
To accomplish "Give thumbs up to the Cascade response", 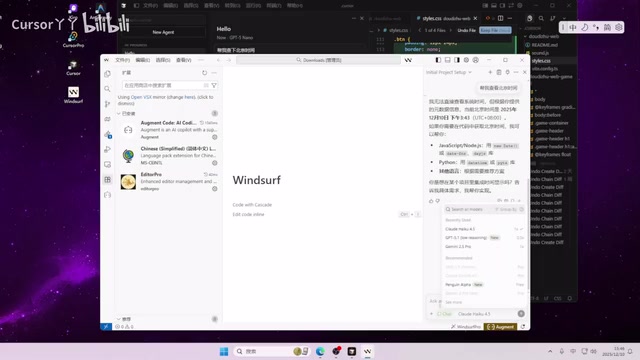I will tap(431, 201).
